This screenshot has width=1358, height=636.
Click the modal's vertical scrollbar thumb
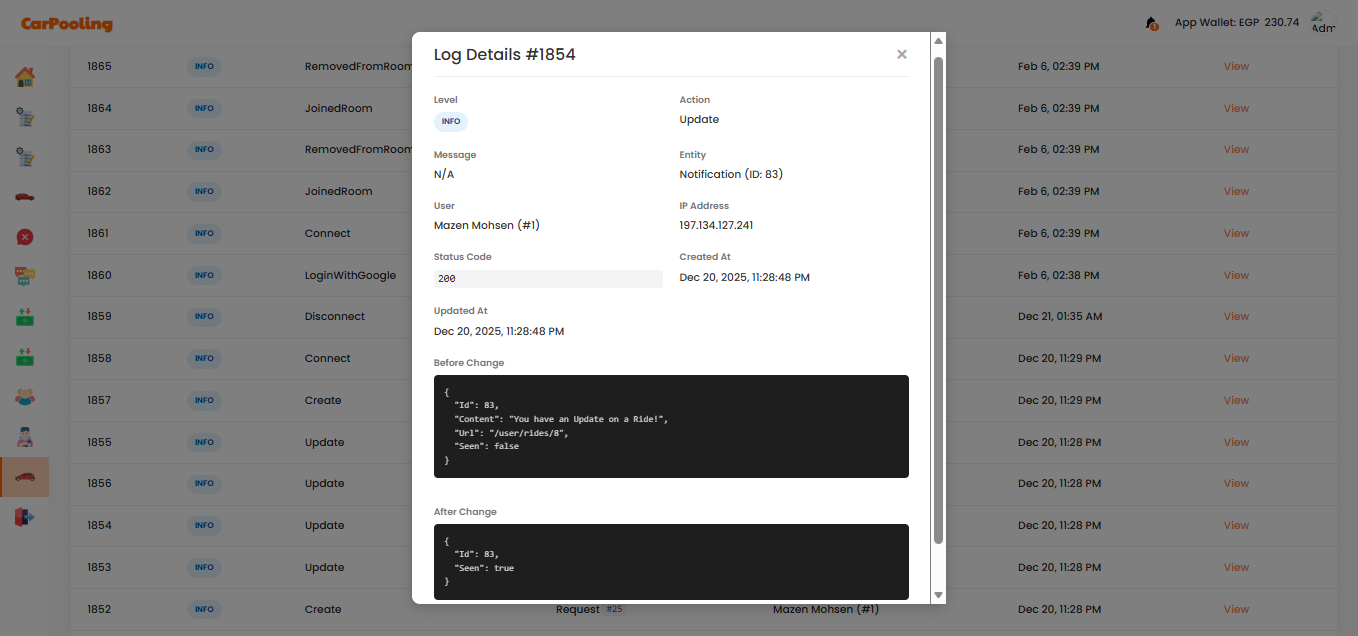[938, 300]
